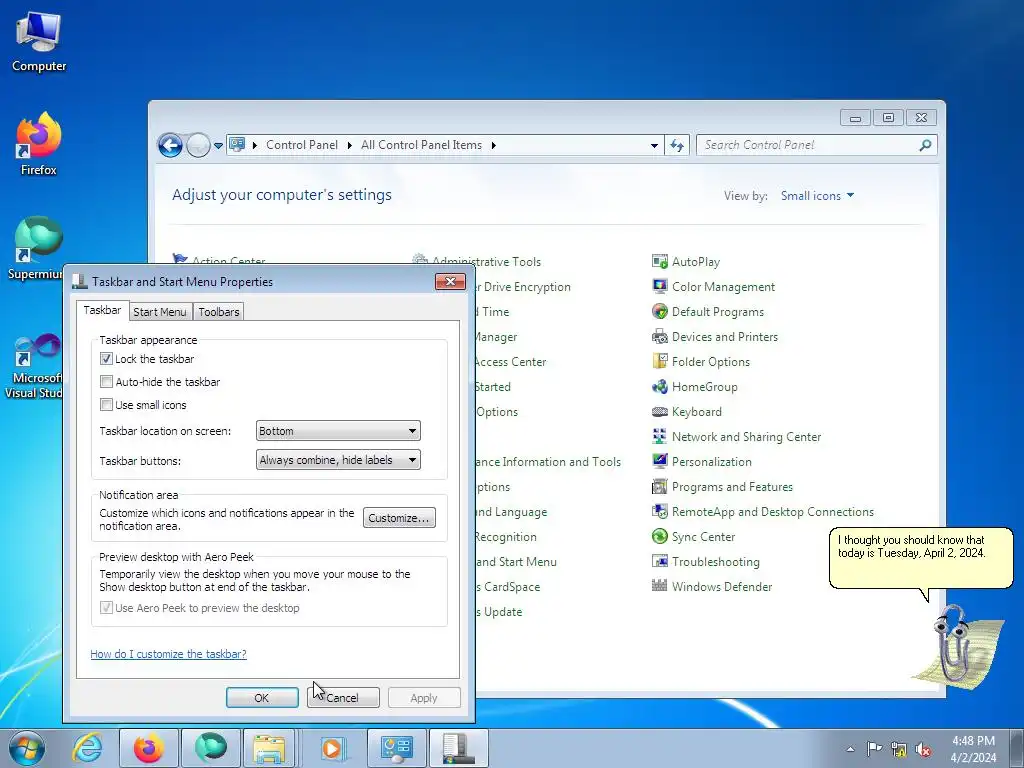Show hidden tray icons arrow
The width and height of the screenshot is (1024, 768).
pyautogui.click(x=850, y=749)
